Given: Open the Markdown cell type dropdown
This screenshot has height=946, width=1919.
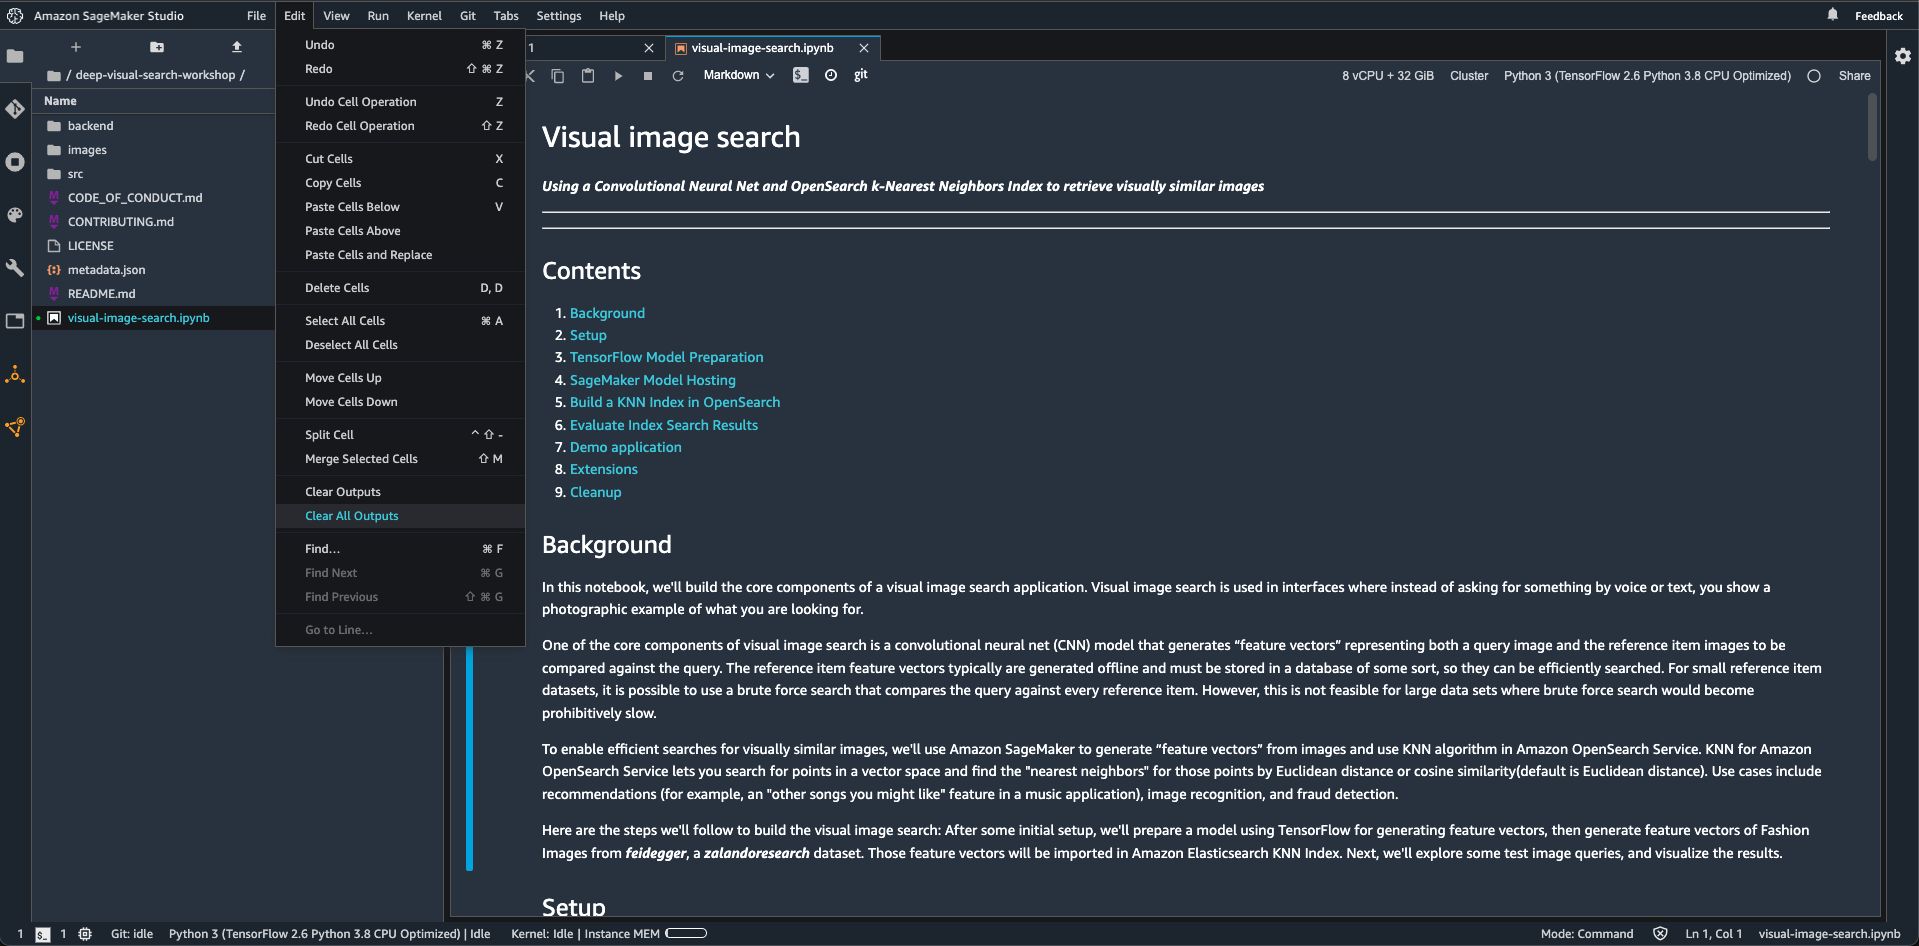Looking at the screenshot, I should pyautogui.click(x=738, y=75).
